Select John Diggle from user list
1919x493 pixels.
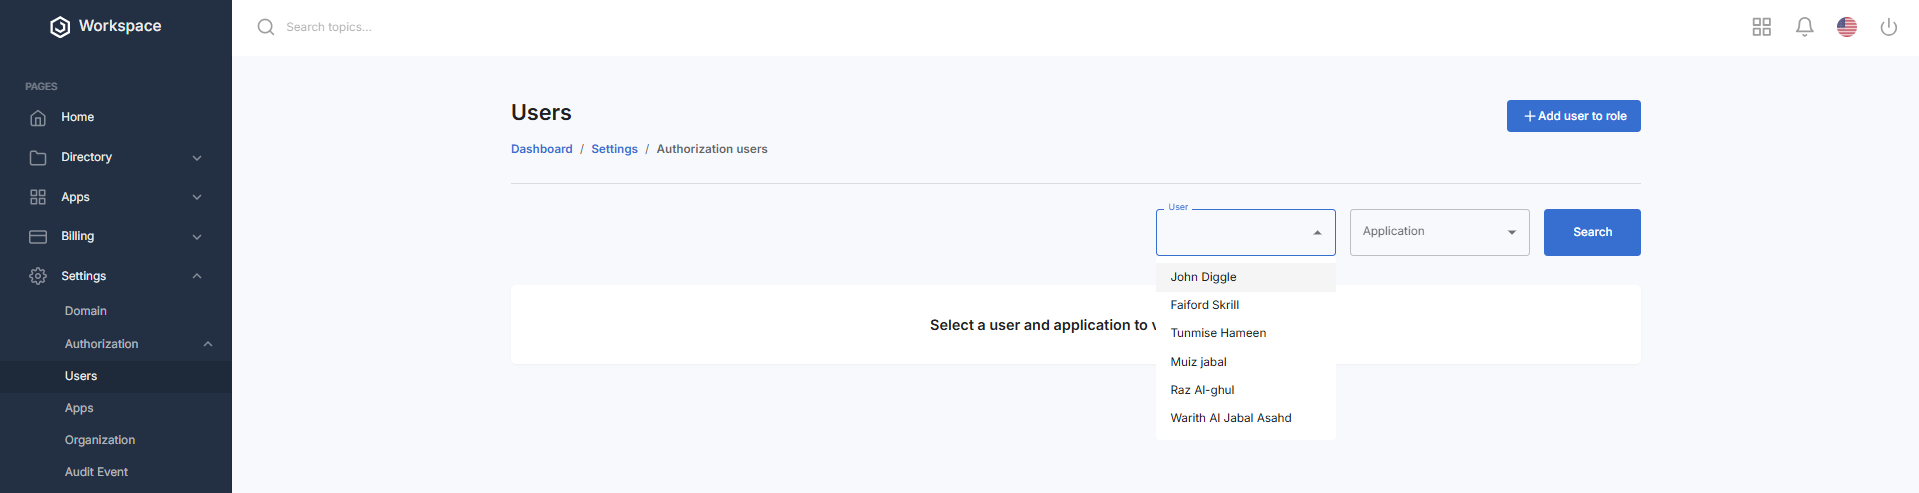click(x=1203, y=277)
